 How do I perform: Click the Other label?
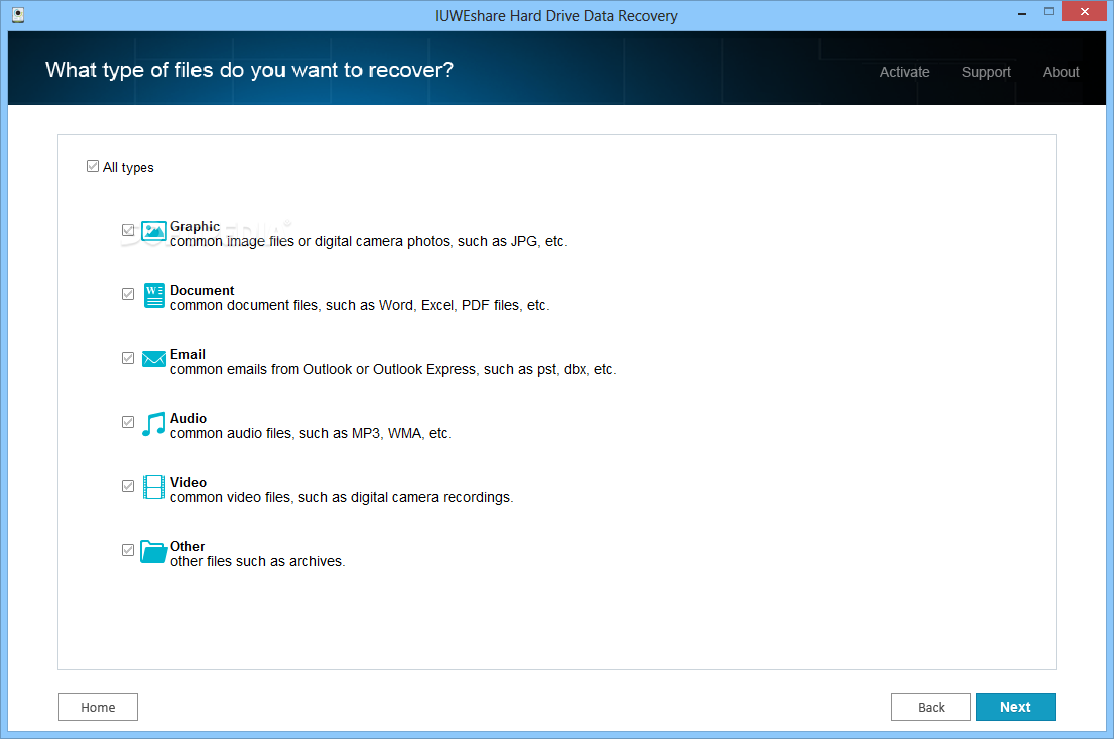[188, 546]
